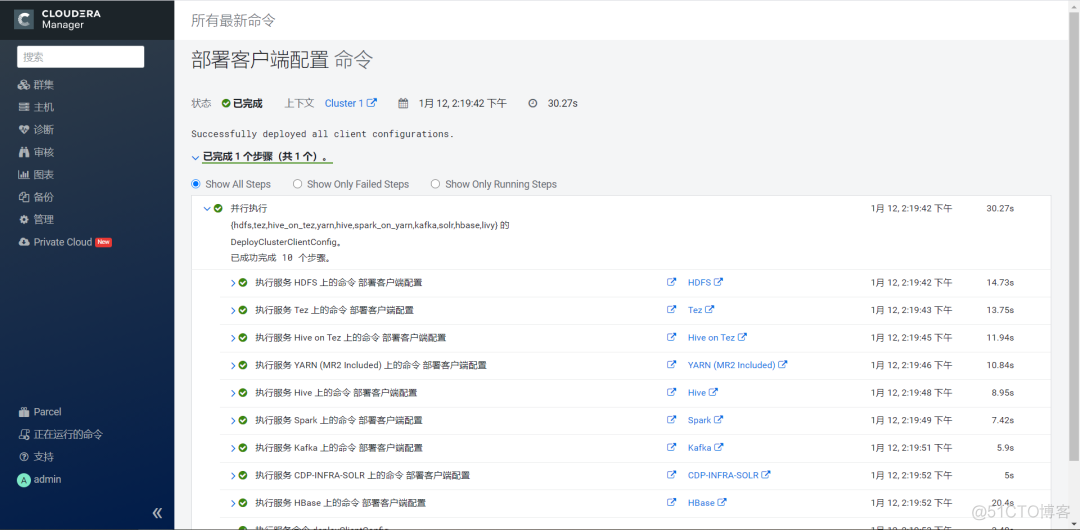Screen dimensions: 1080x530
Task: Click the Clusters icon beside 群集
Action: click(23, 85)
